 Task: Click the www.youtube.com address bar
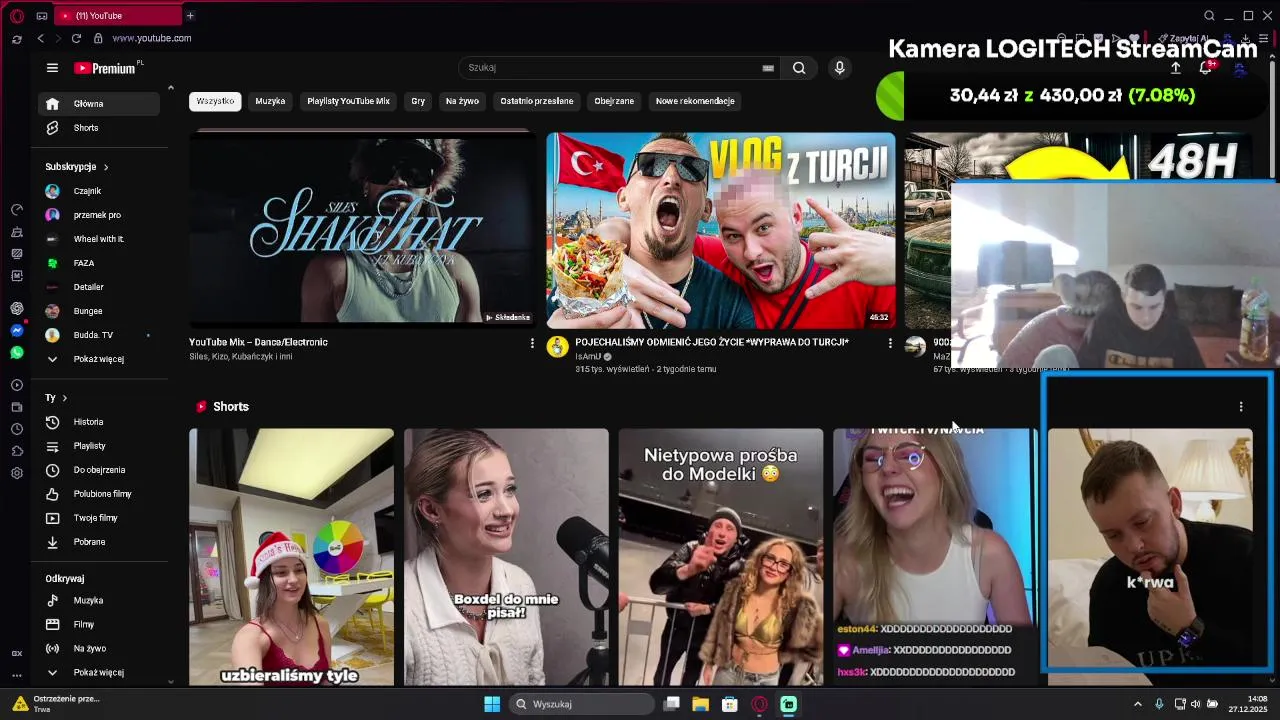click(x=151, y=38)
